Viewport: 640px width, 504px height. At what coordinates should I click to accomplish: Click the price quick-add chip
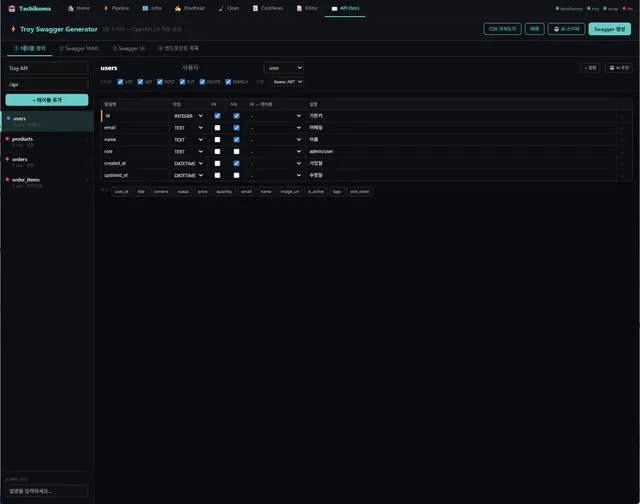pyautogui.click(x=202, y=191)
